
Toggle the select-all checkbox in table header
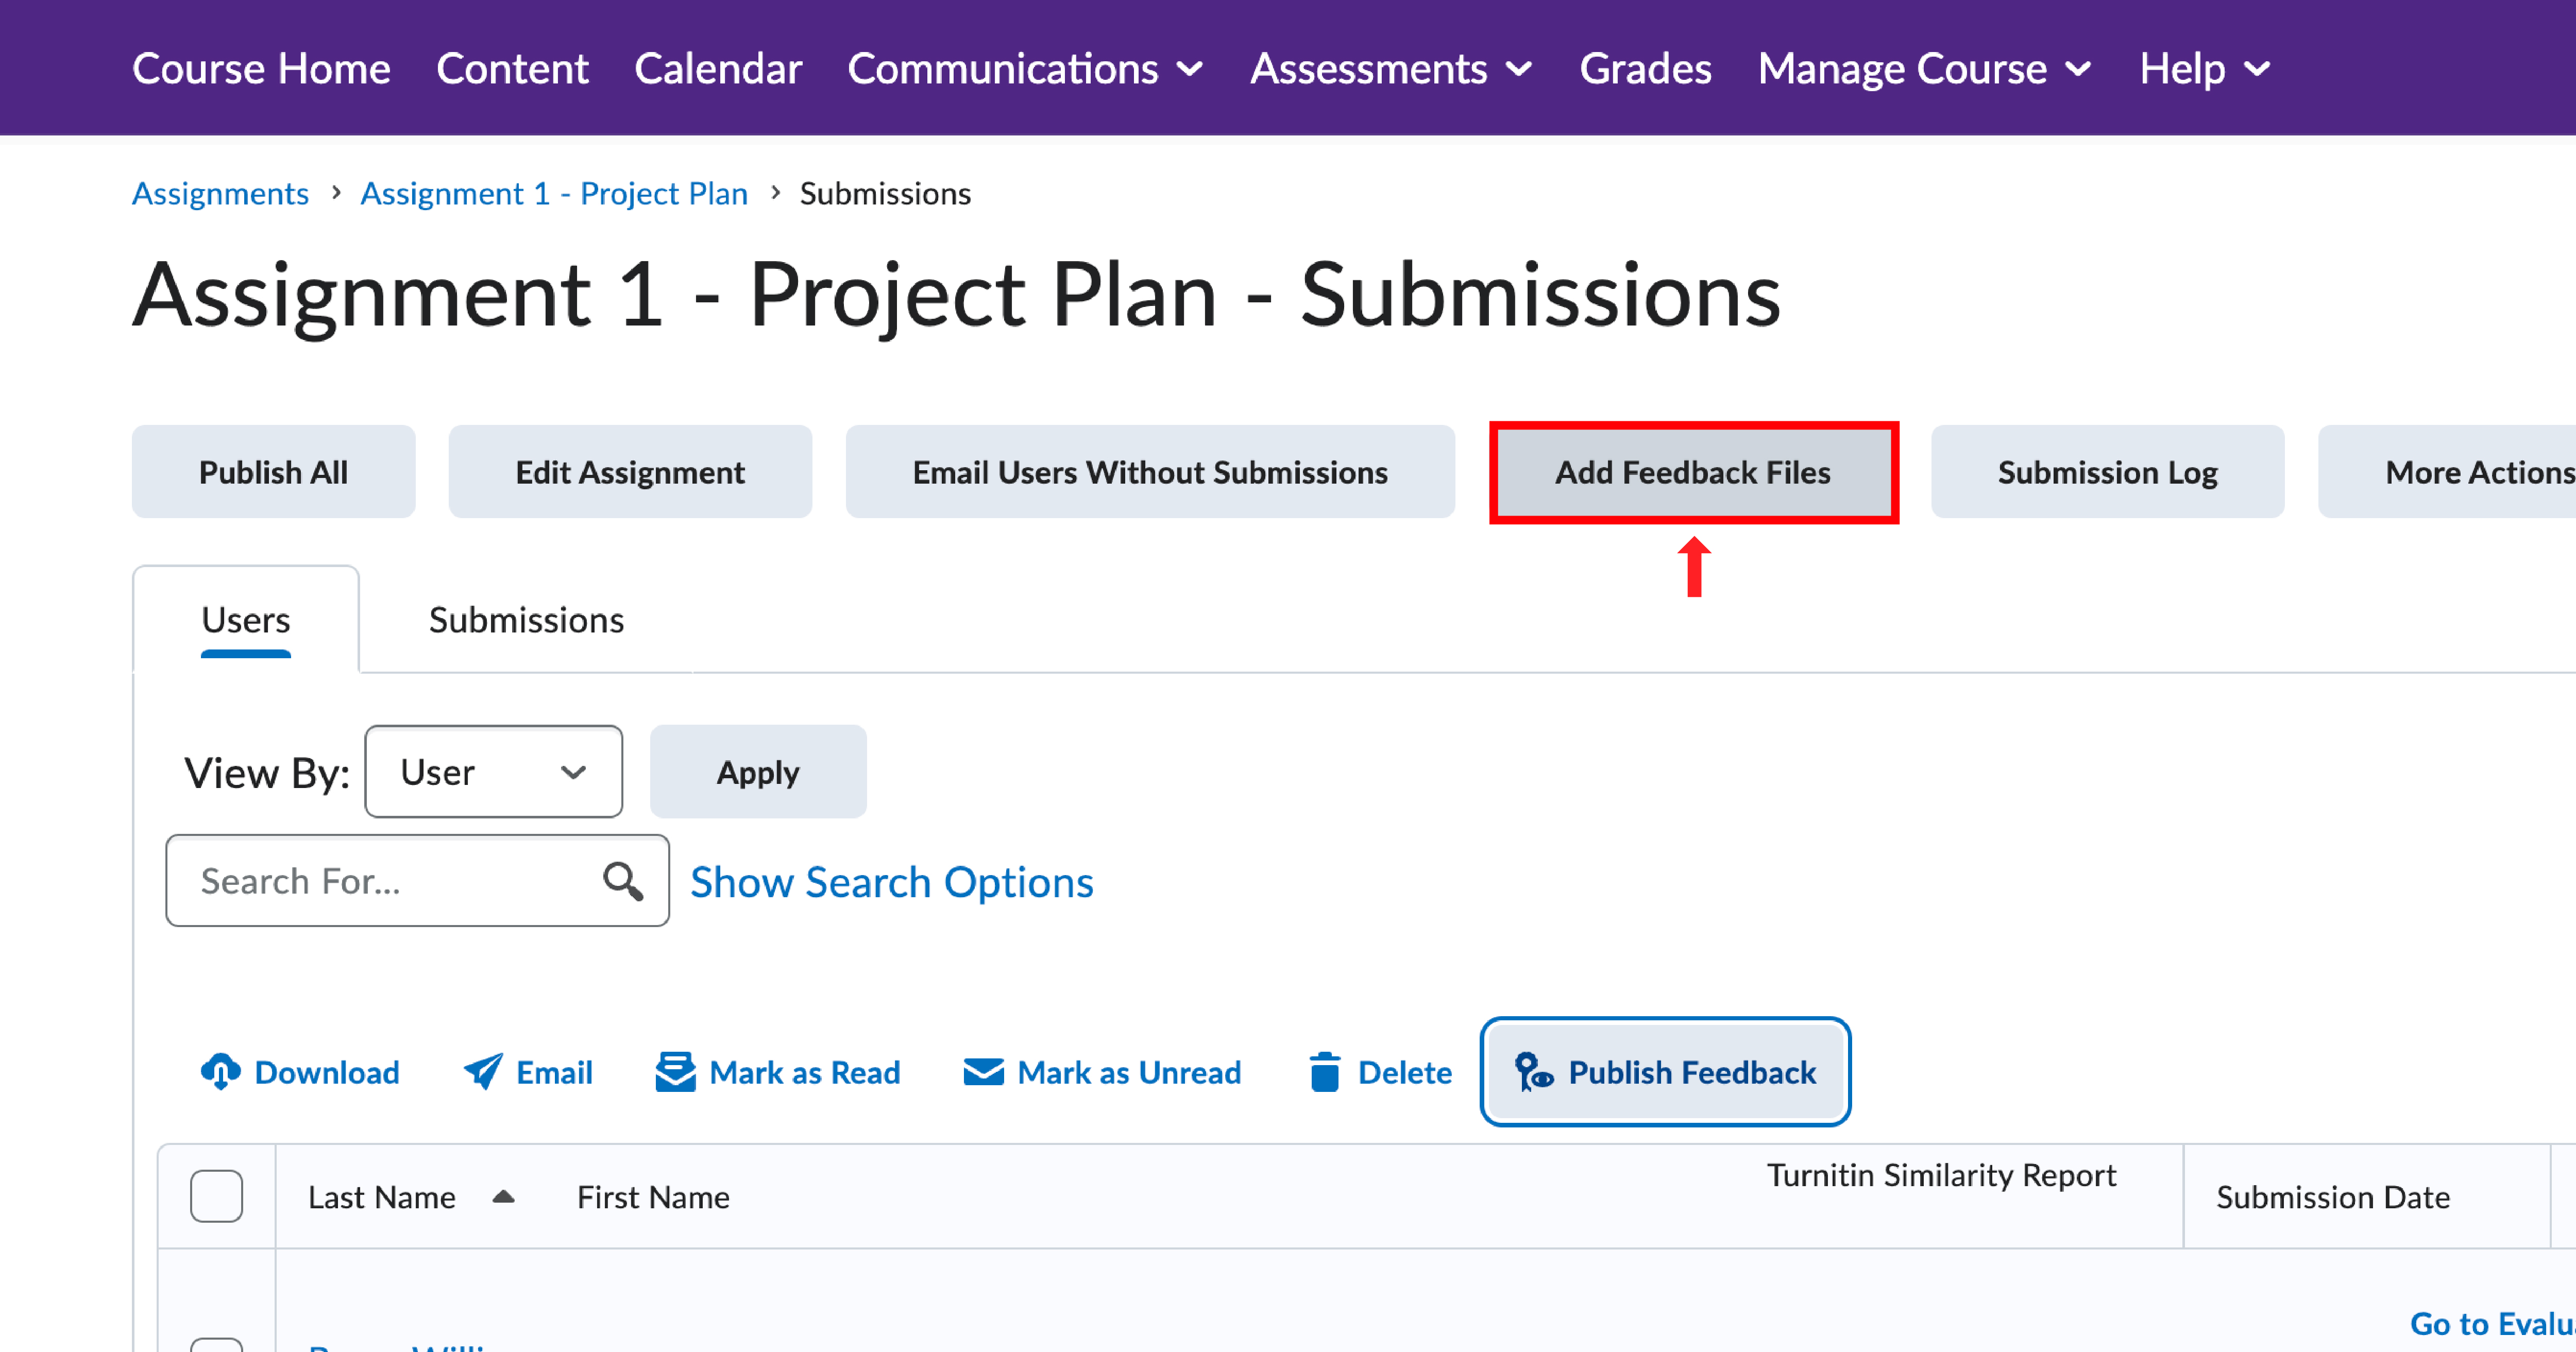216,1196
